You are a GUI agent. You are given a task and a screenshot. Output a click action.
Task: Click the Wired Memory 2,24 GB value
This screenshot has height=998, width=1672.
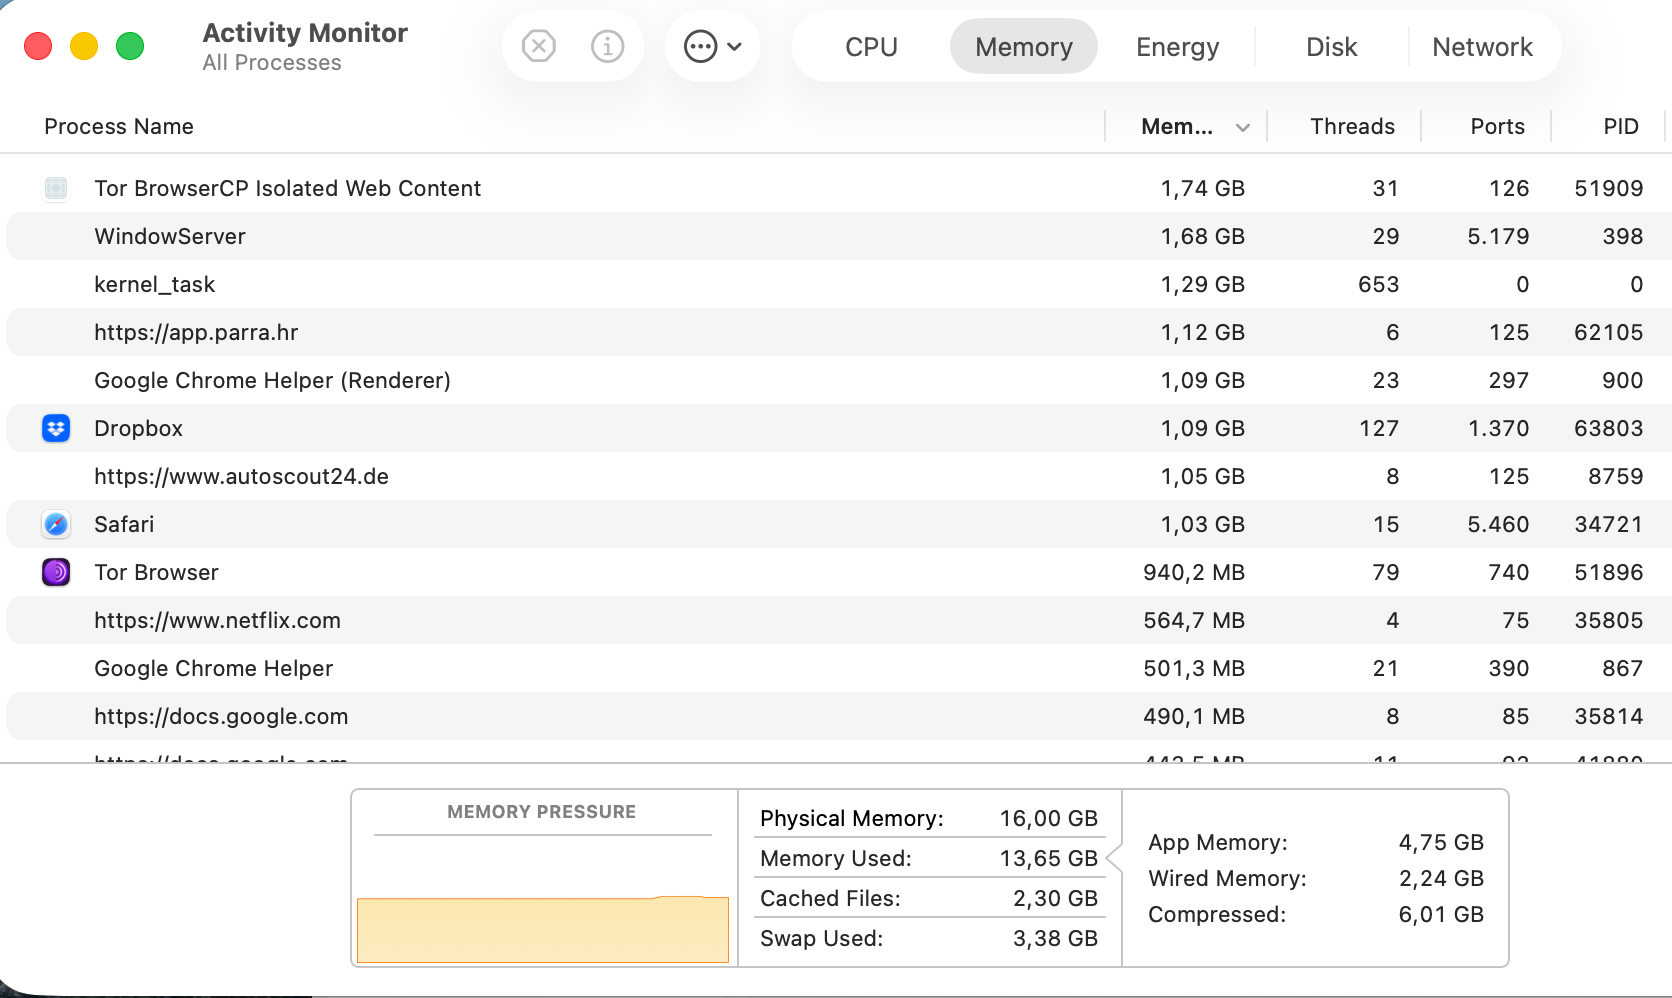[x=1441, y=879]
